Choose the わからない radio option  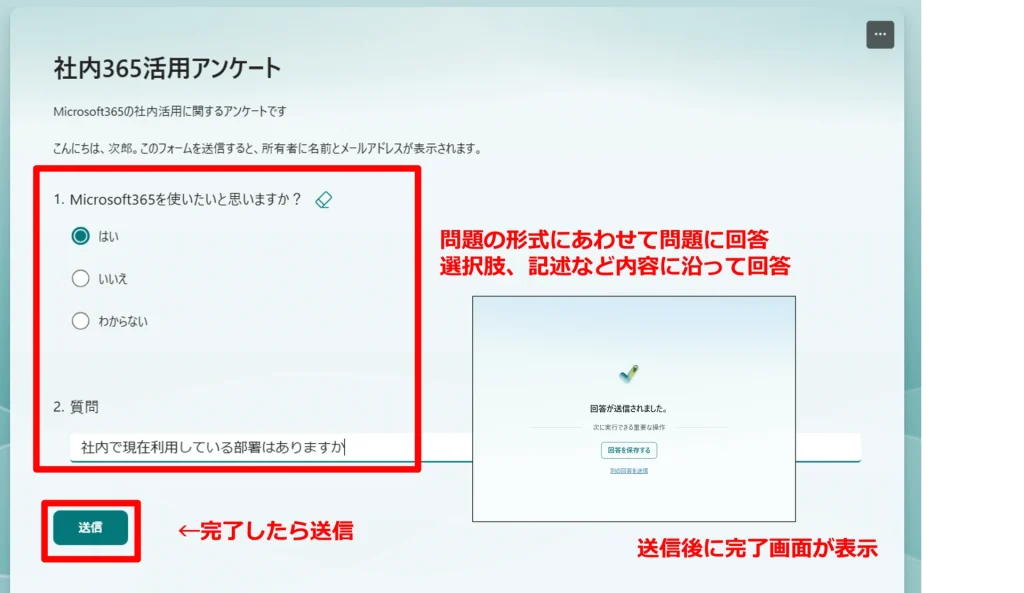coord(80,321)
